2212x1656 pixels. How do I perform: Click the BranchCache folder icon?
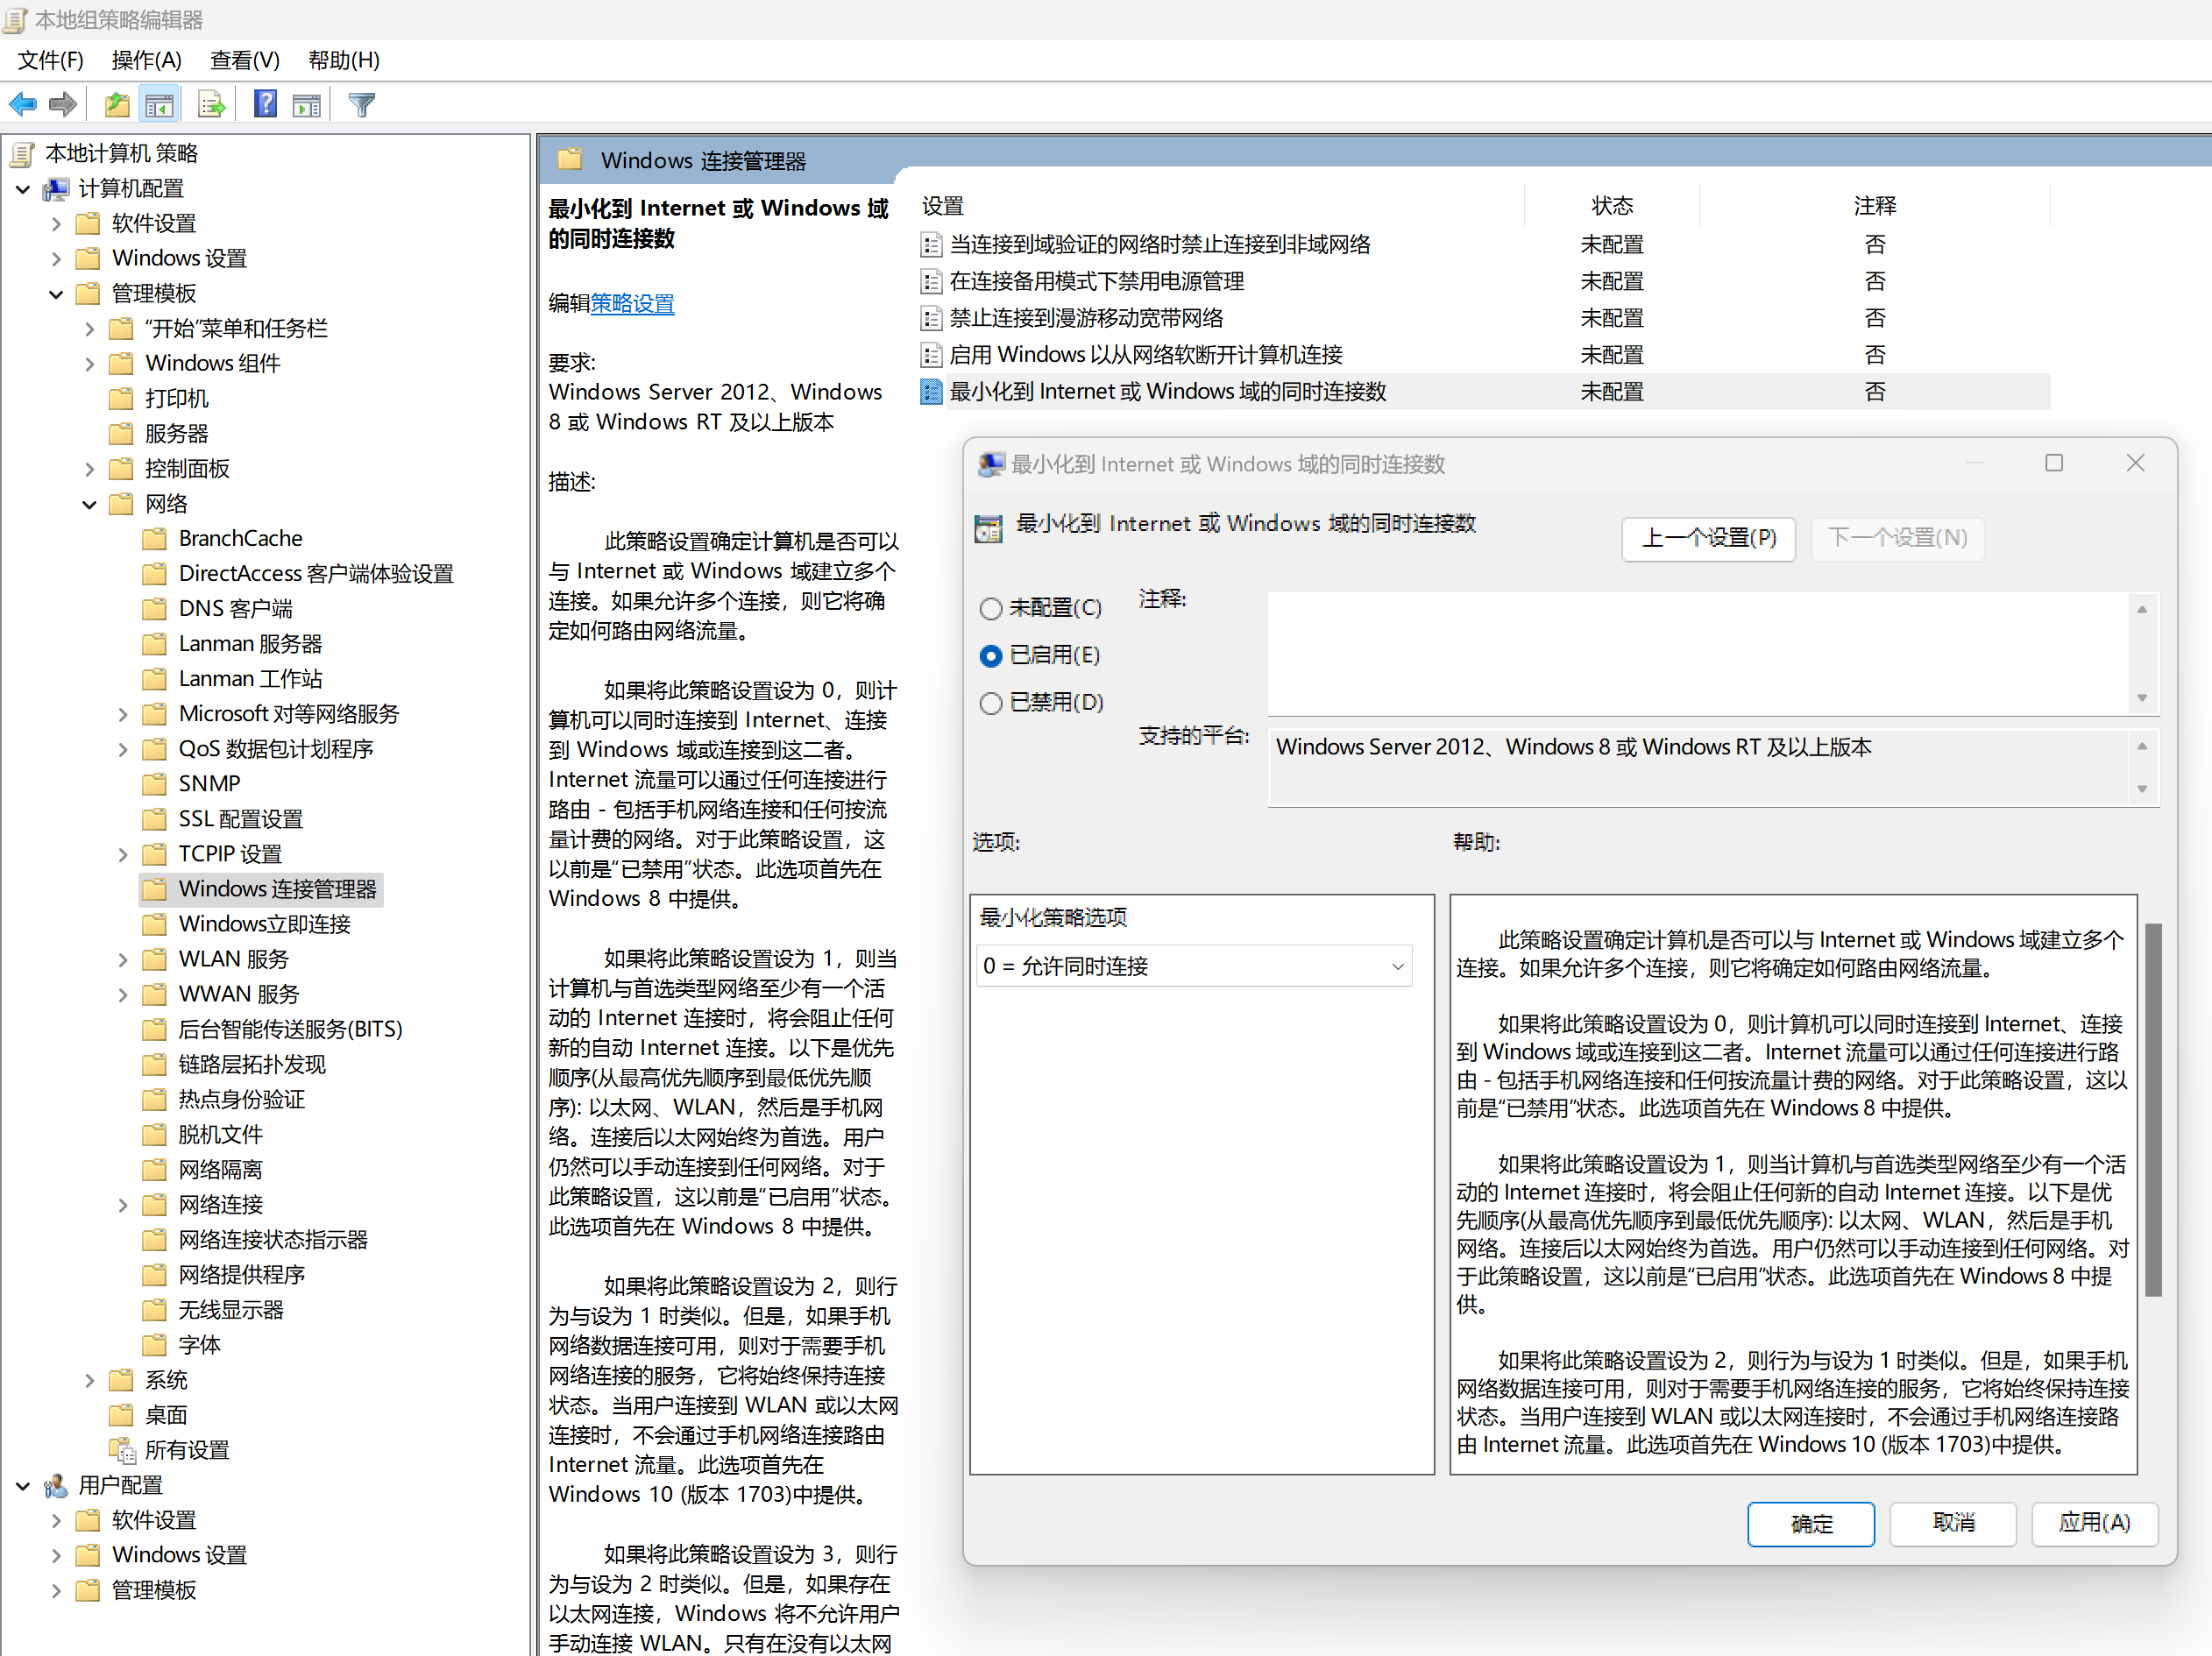coord(154,539)
